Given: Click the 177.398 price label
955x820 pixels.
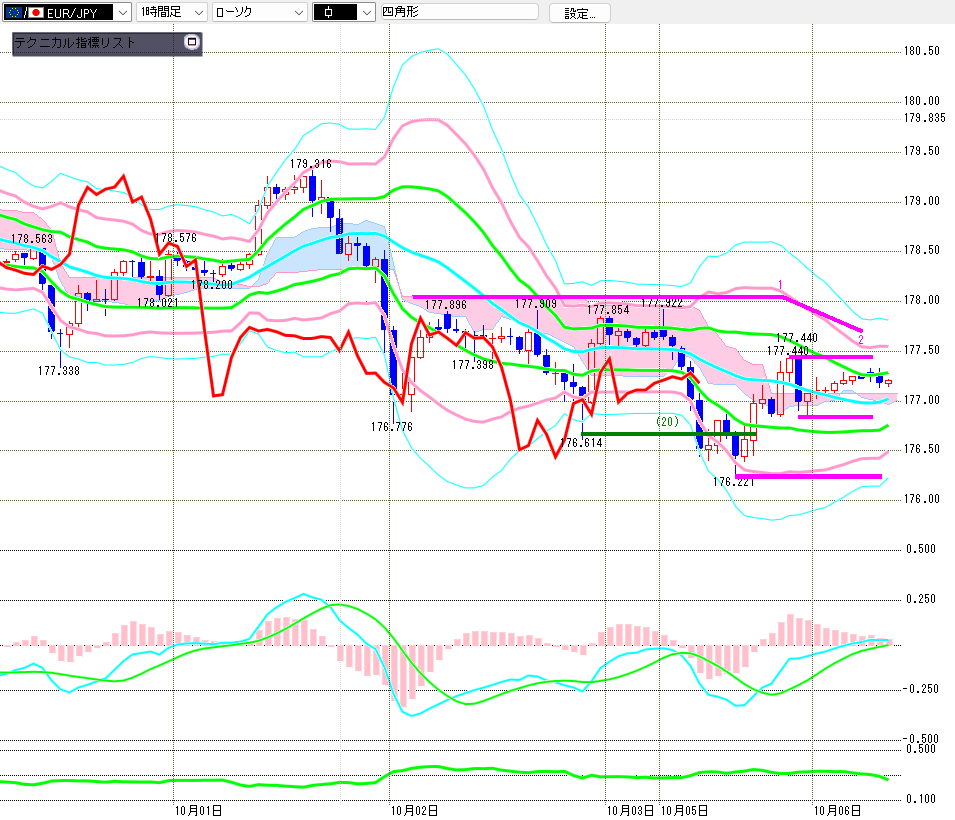Looking at the screenshot, I should tap(473, 364).
